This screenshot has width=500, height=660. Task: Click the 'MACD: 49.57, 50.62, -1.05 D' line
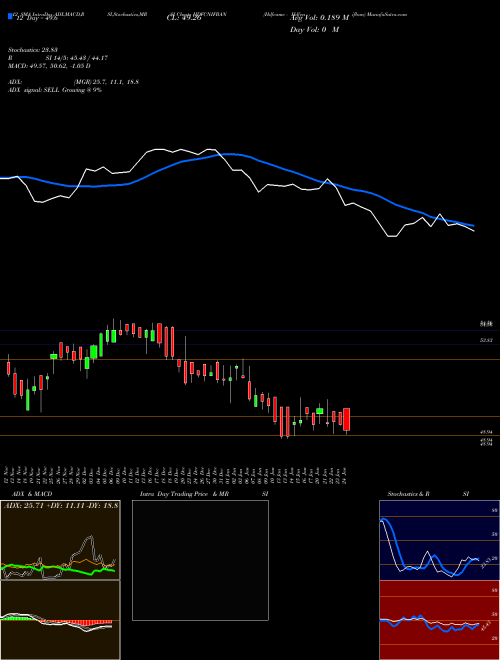(49, 66)
